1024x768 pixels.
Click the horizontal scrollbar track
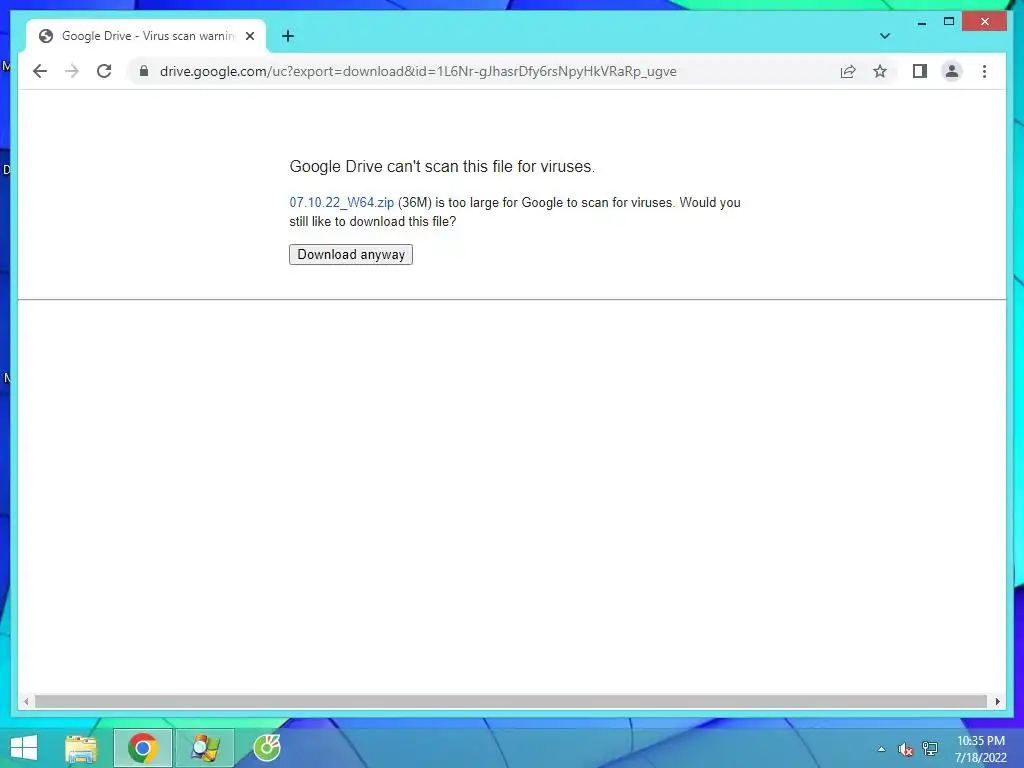click(x=511, y=701)
